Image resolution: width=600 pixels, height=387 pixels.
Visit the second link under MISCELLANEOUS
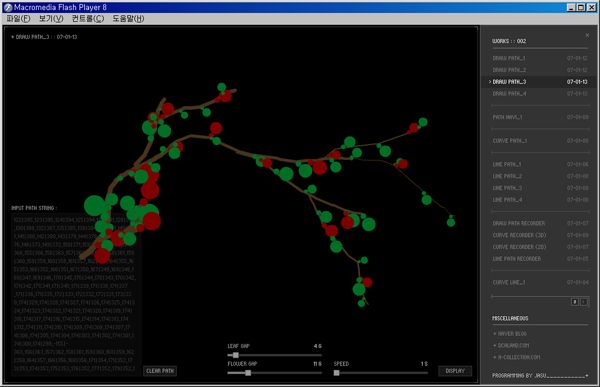(511, 345)
